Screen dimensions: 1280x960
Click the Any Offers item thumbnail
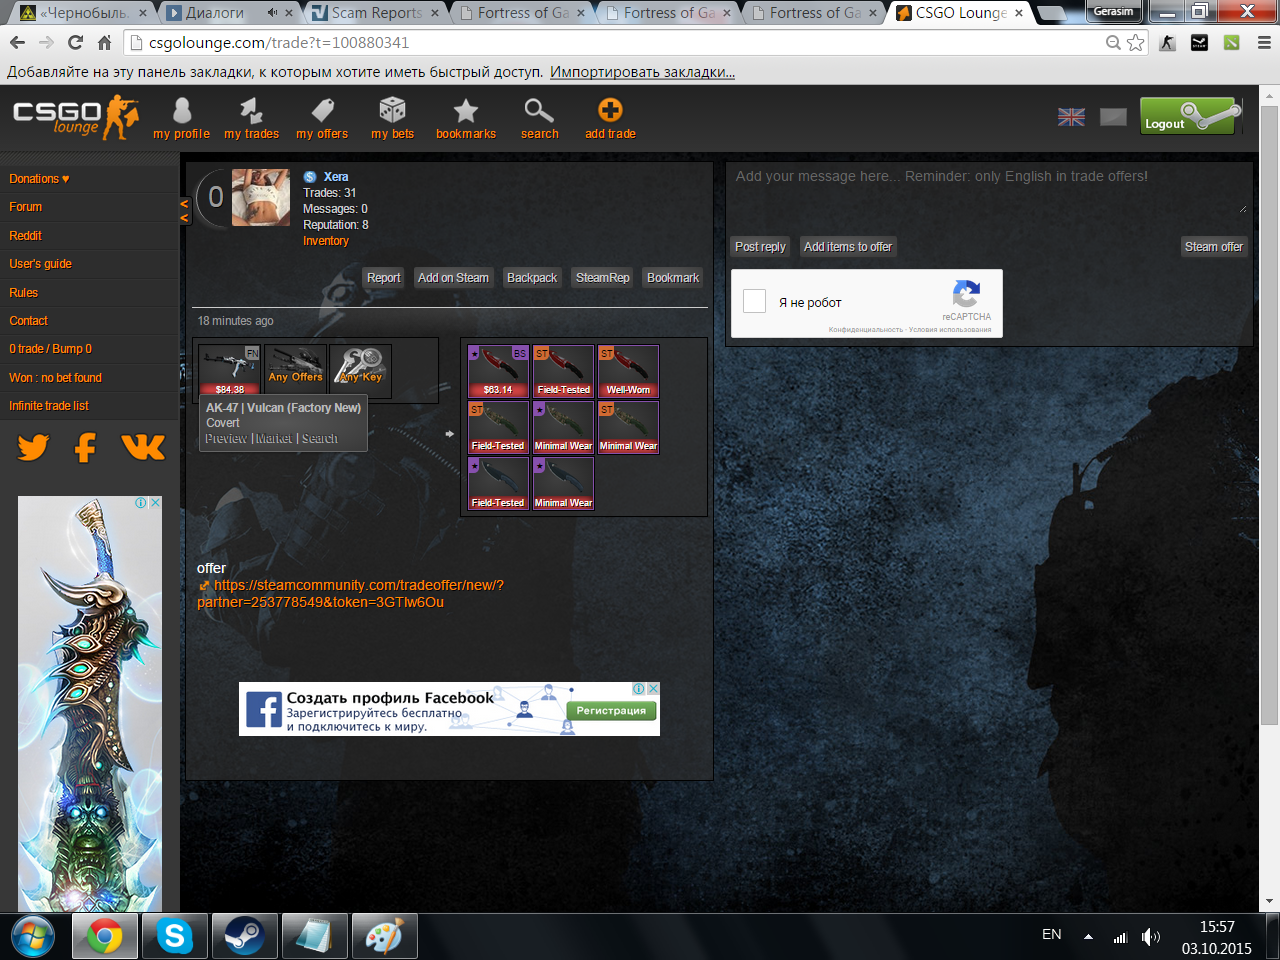pyautogui.click(x=295, y=370)
